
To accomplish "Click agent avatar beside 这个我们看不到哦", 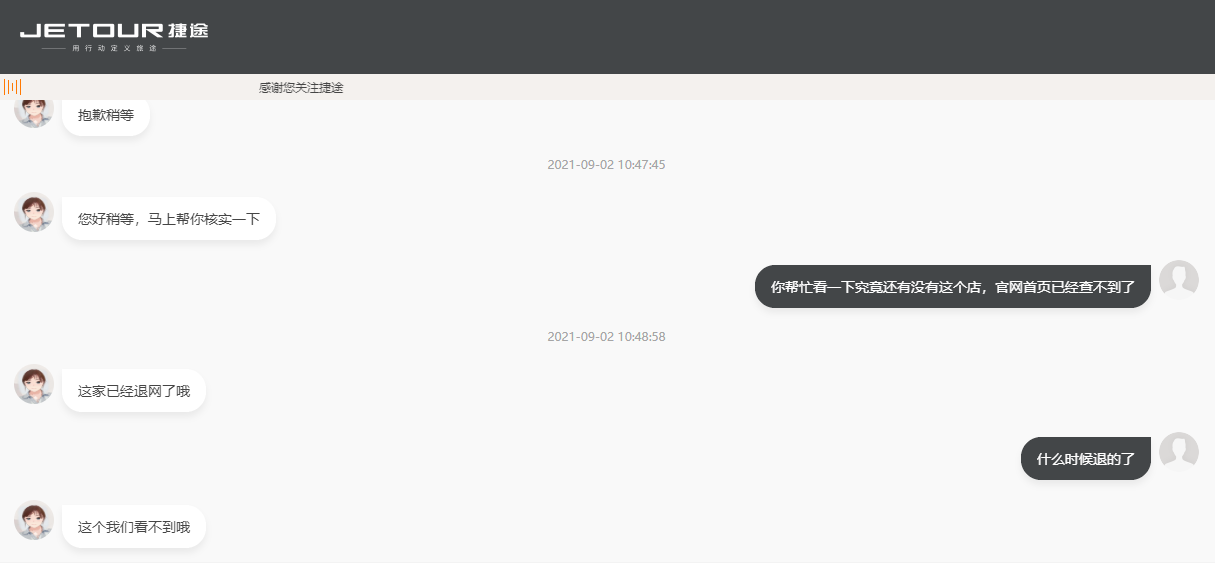I will [x=34, y=520].
